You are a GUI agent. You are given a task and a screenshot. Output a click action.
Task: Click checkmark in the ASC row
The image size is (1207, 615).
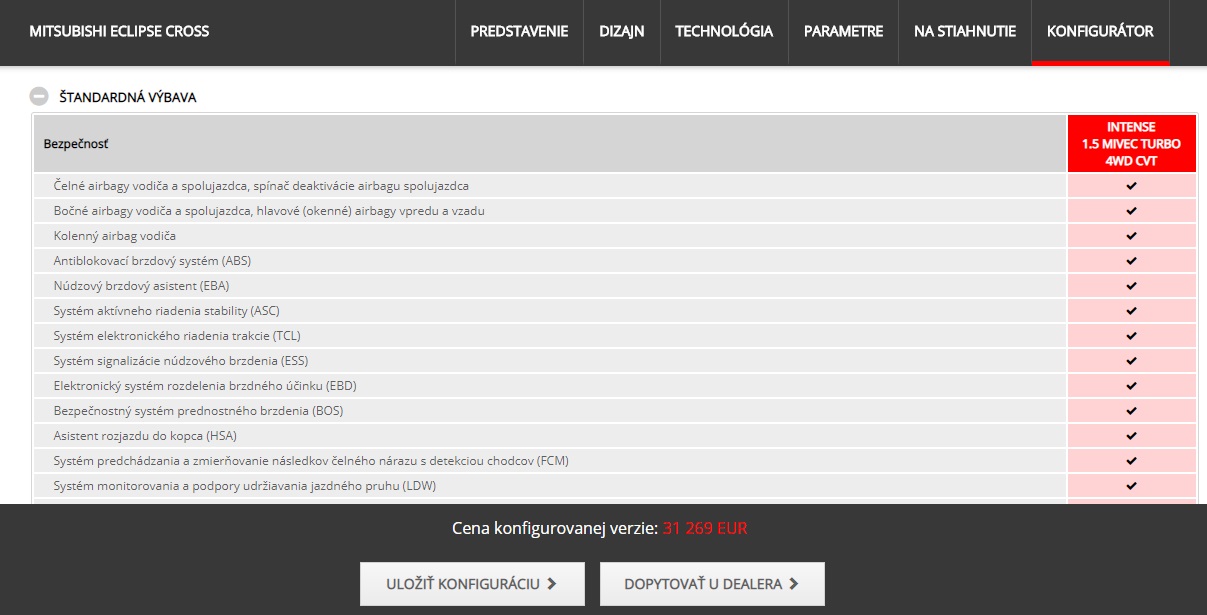pyautogui.click(x=1131, y=311)
